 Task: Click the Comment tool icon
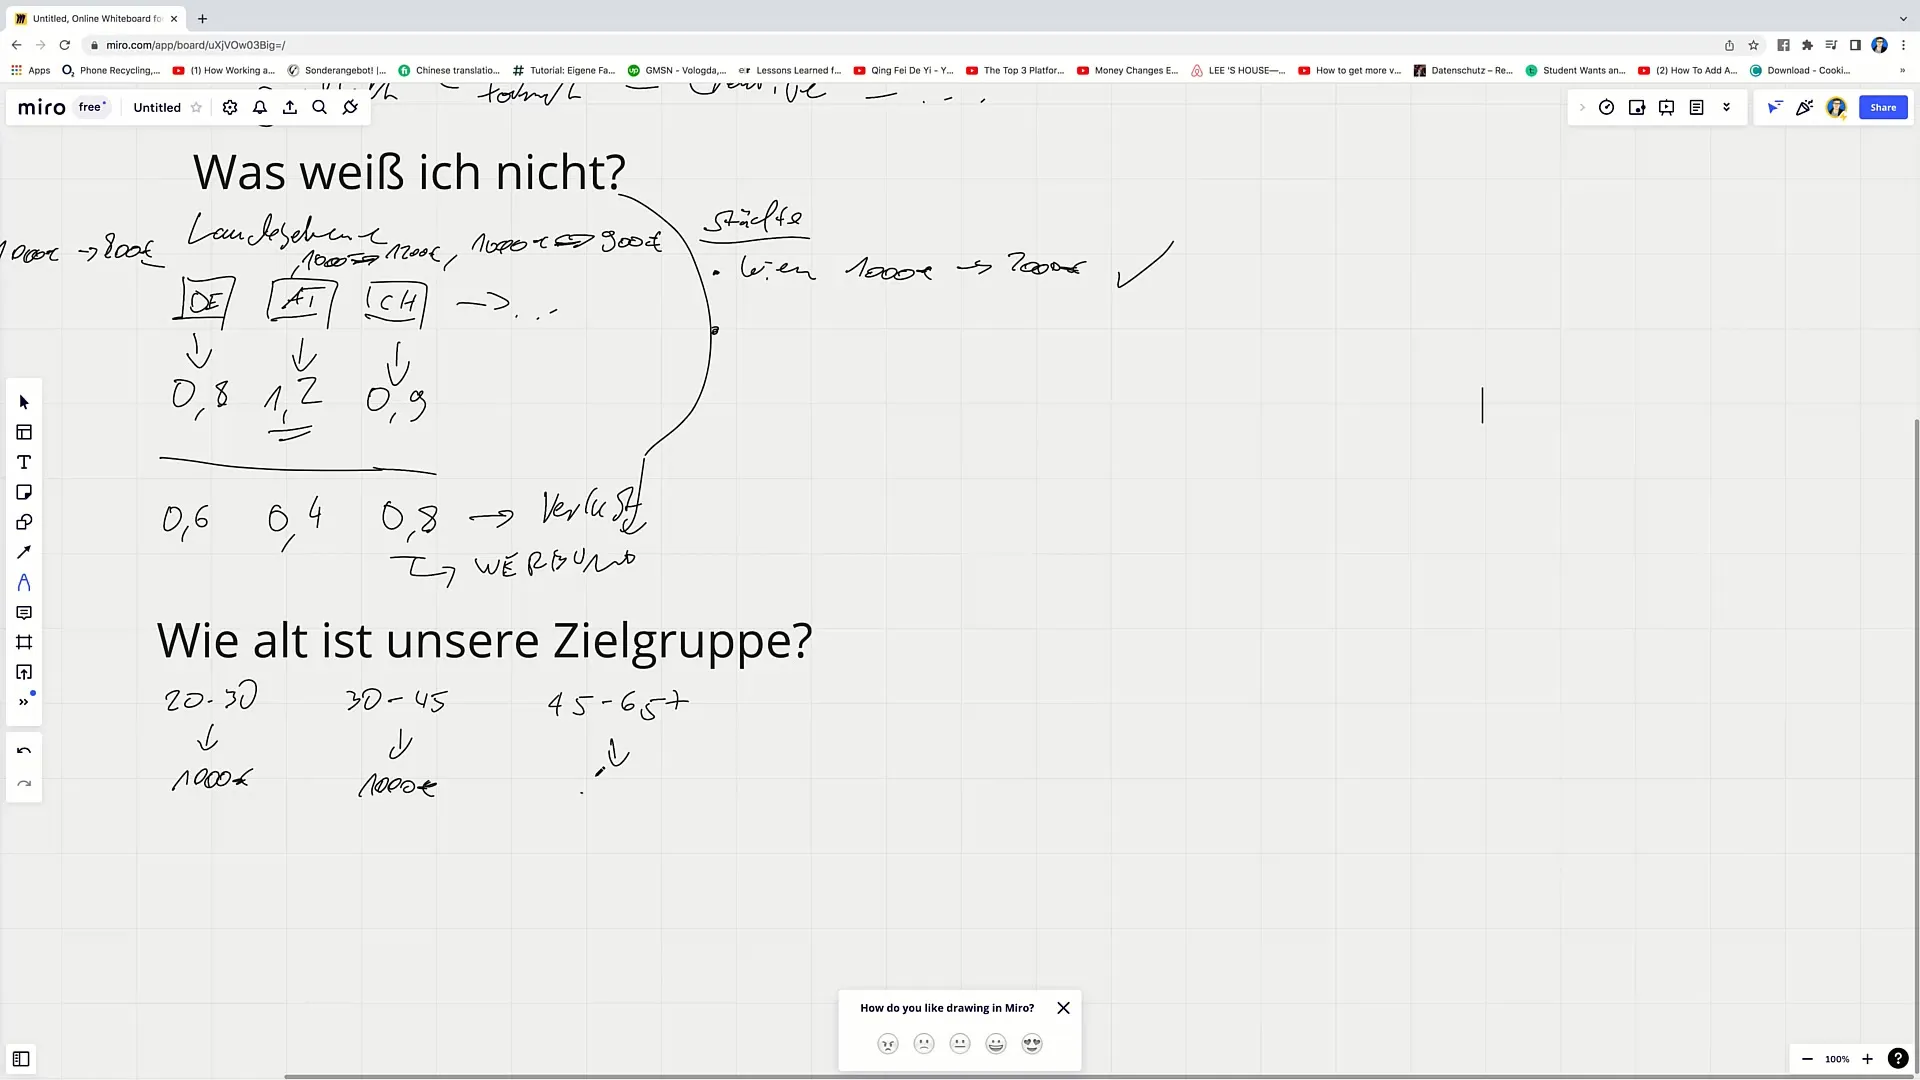(24, 613)
